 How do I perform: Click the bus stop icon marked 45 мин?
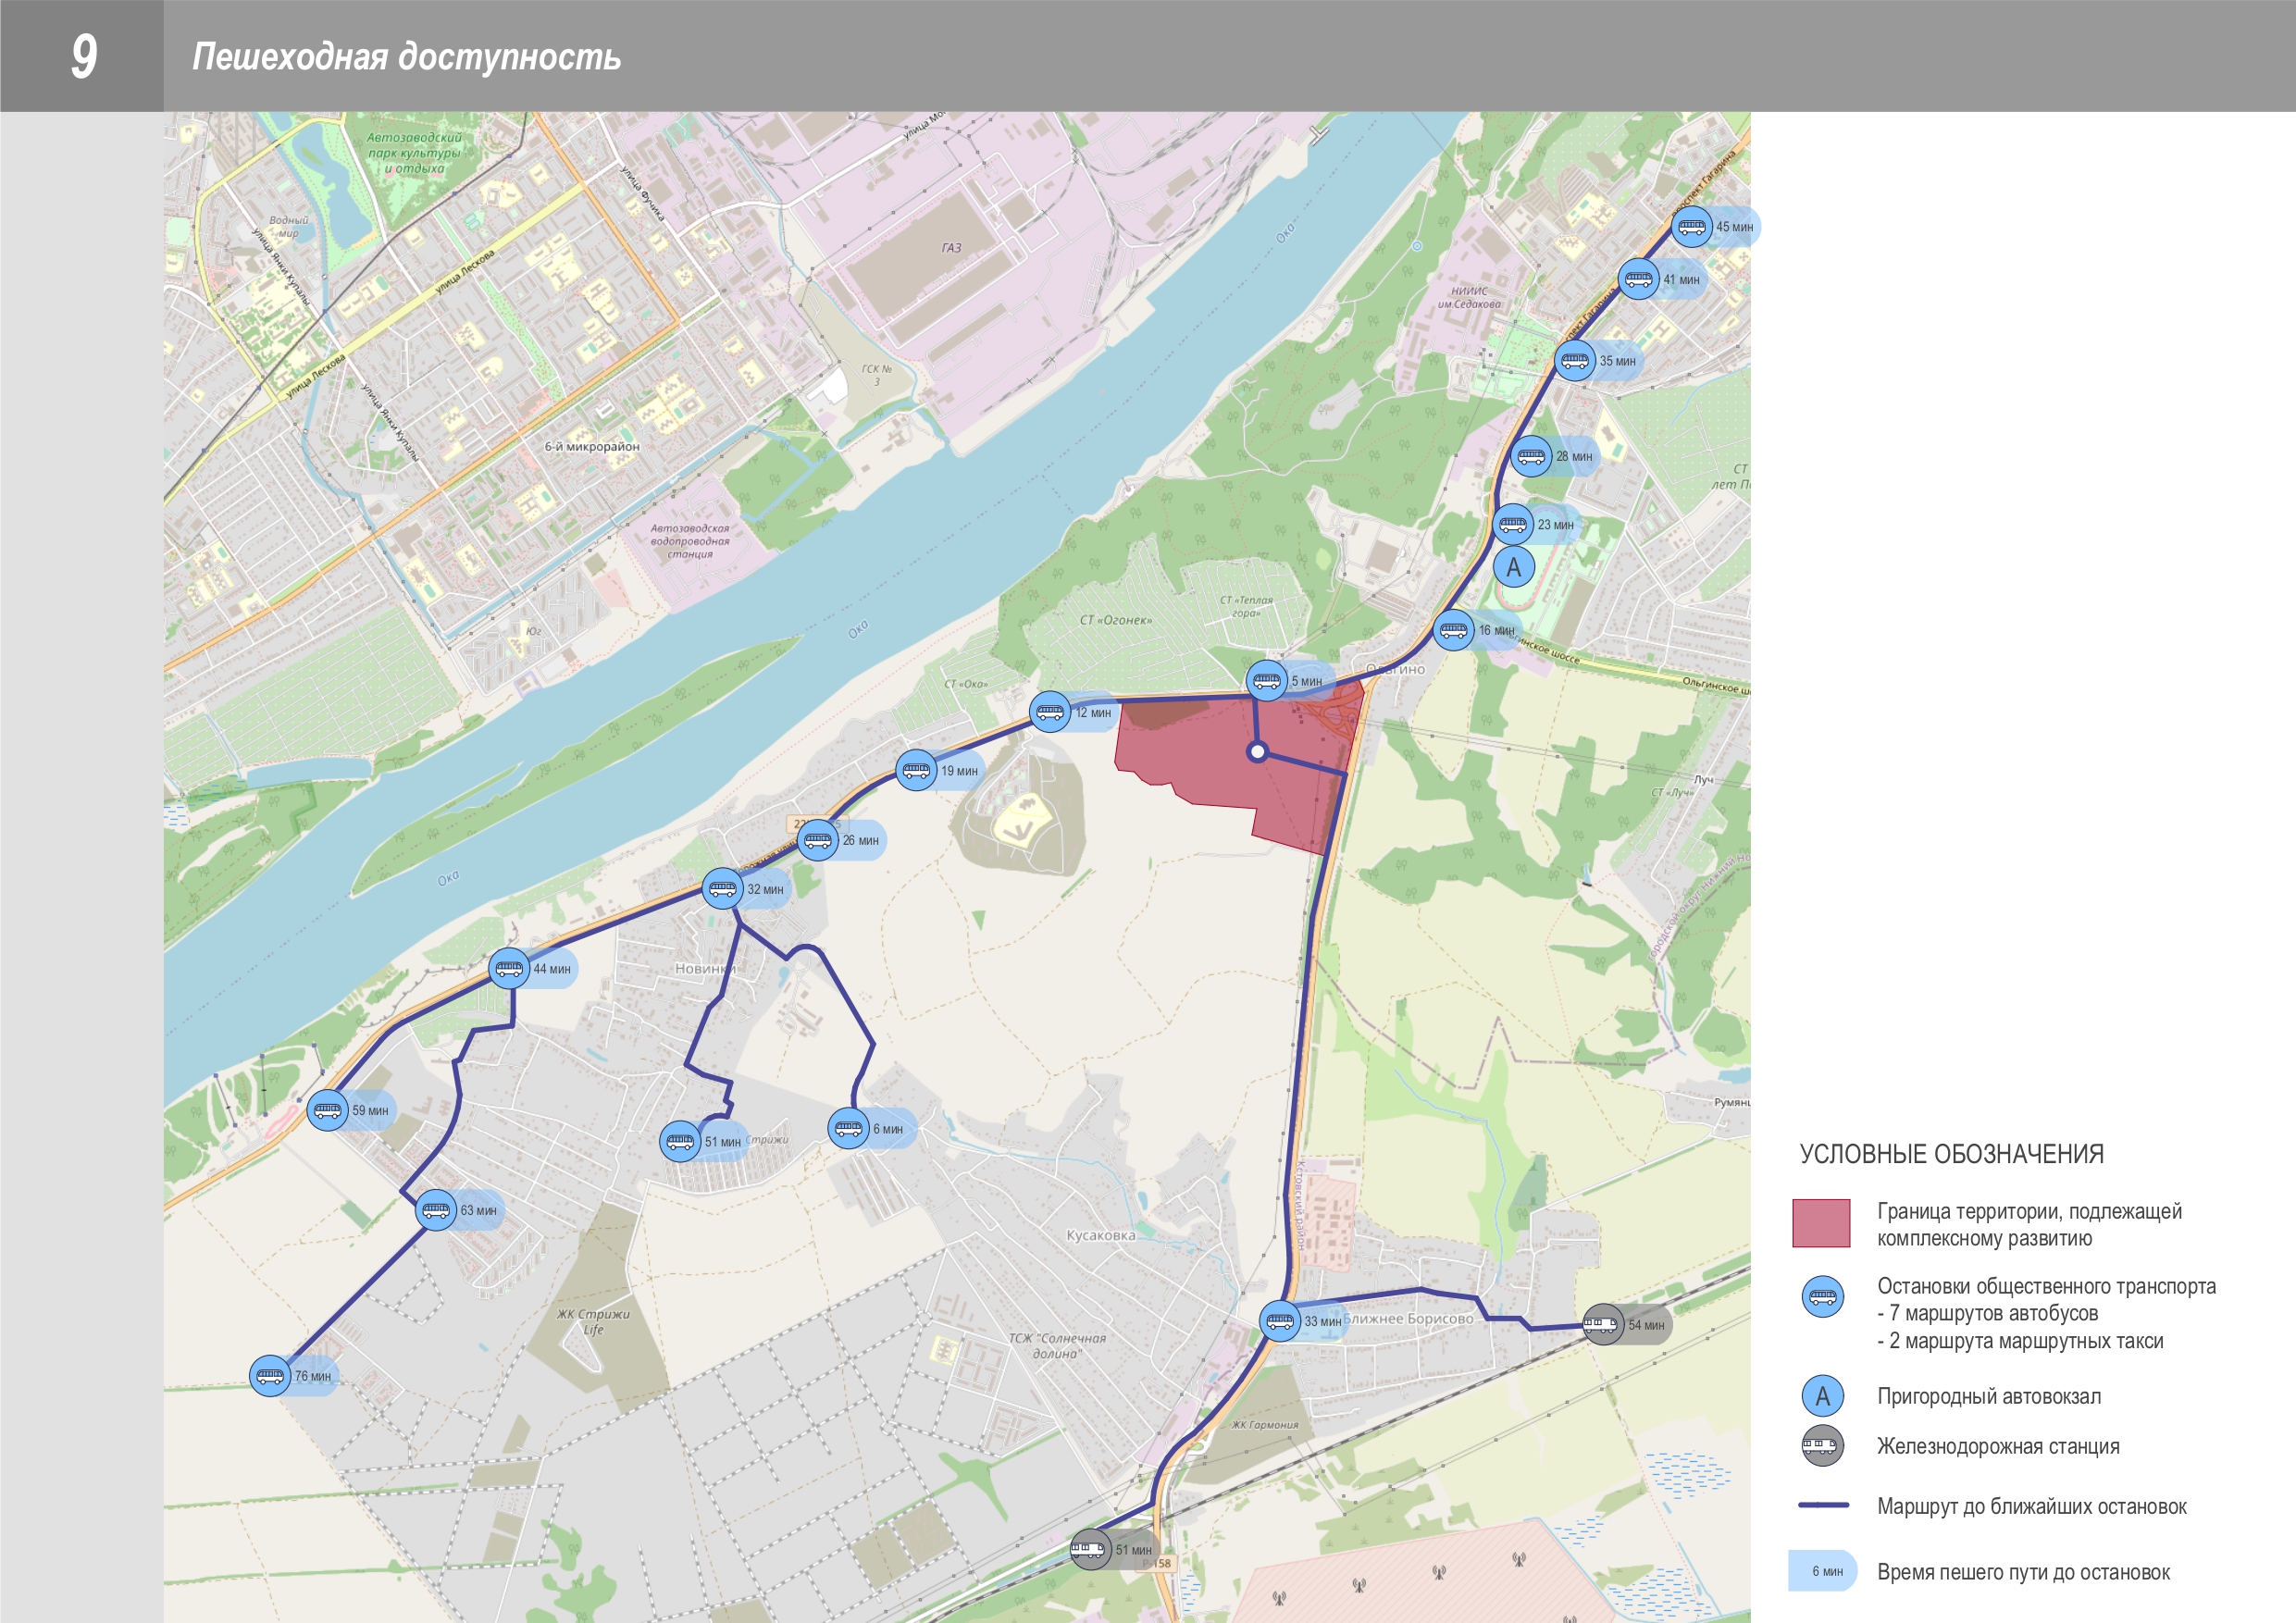pos(1692,227)
